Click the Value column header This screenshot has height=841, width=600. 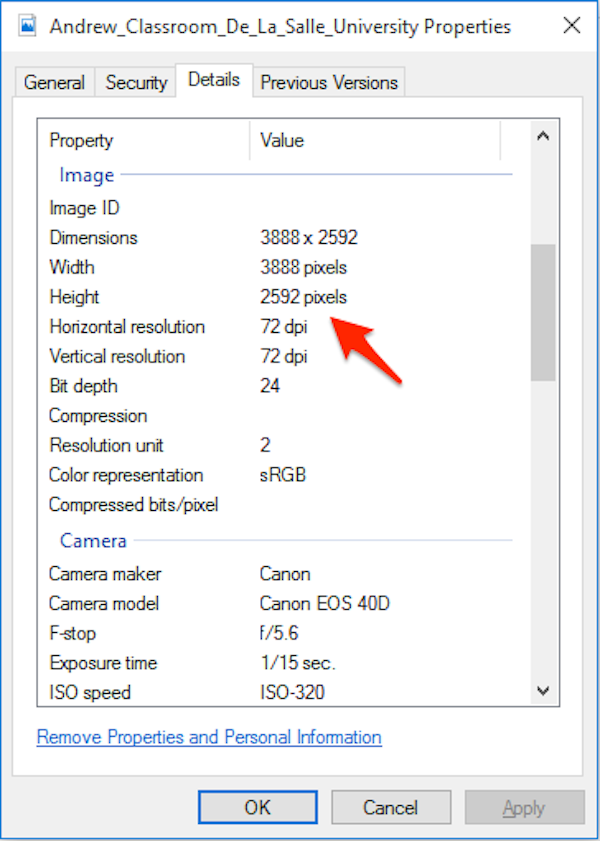coord(281,140)
